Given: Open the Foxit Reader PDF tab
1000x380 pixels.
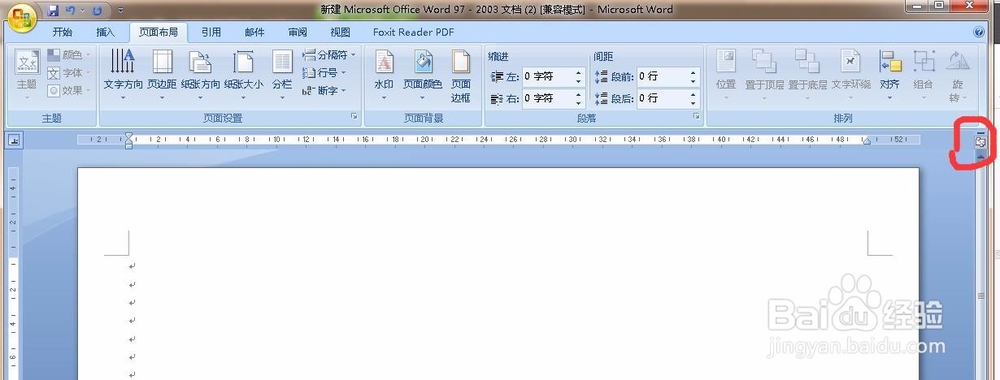Looking at the screenshot, I should coord(413,32).
